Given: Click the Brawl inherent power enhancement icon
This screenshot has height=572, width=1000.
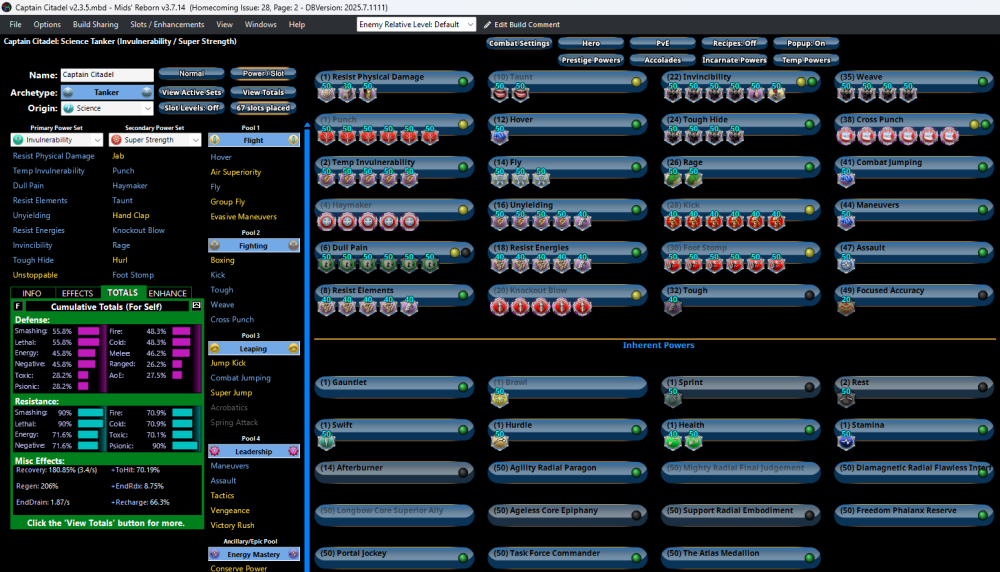Looking at the screenshot, I should 500,399.
